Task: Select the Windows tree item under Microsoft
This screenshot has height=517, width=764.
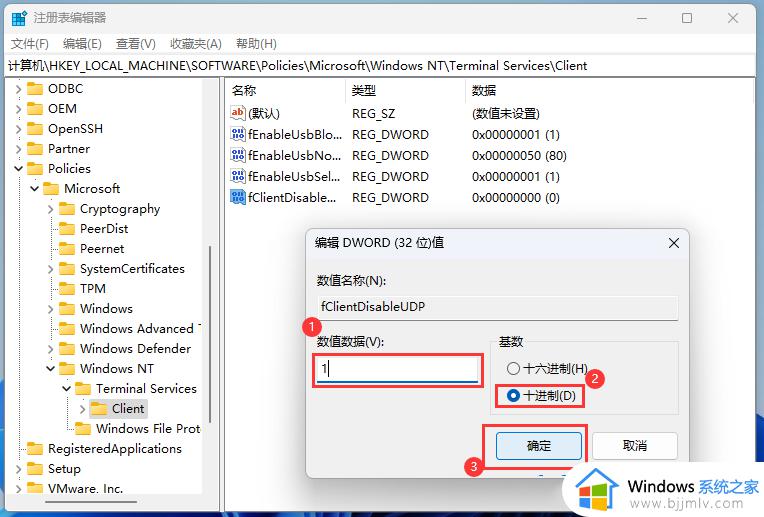Action: point(106,308)
